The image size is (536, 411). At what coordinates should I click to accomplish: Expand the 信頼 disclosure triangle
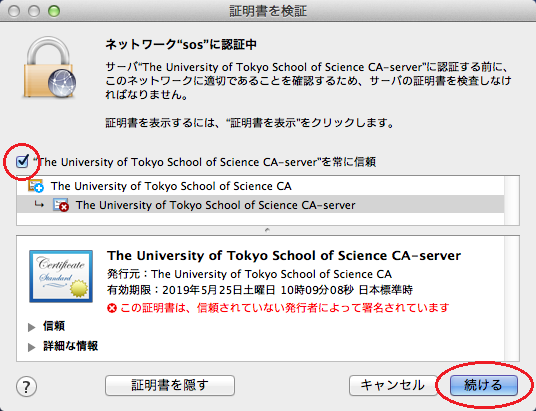pos(31,327)
